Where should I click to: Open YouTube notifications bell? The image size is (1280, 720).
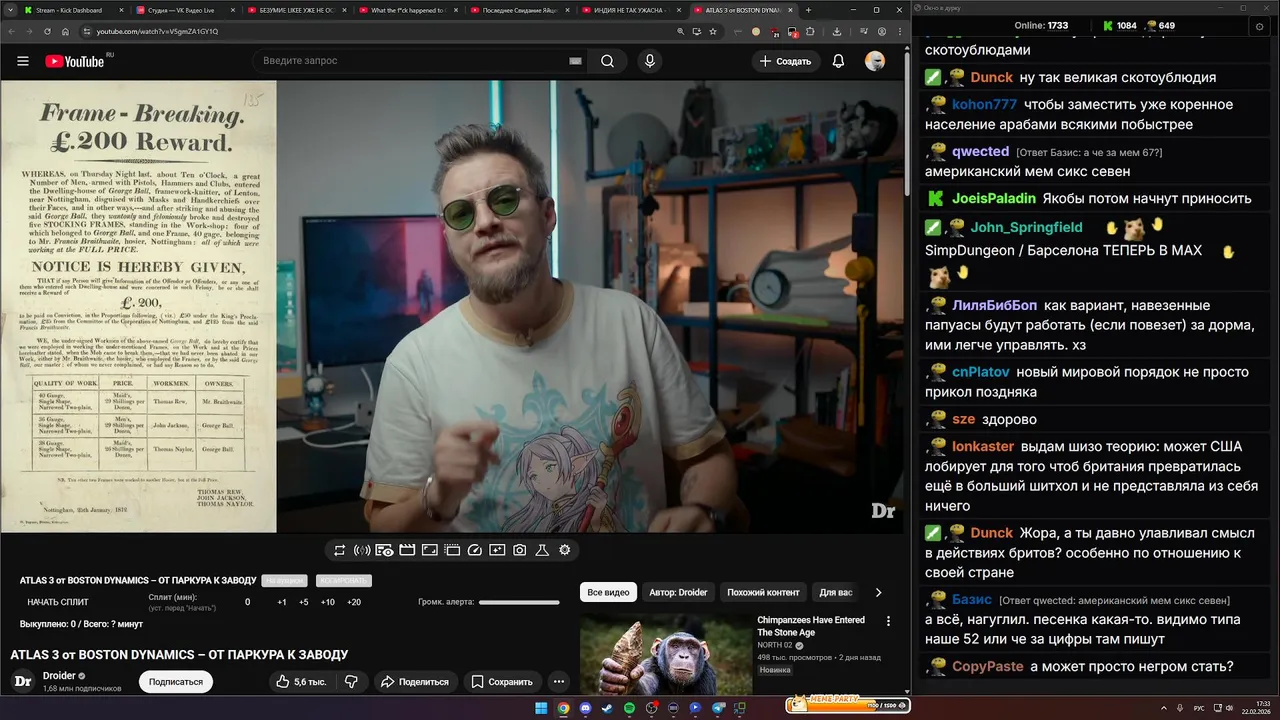[x=838, y=61]
